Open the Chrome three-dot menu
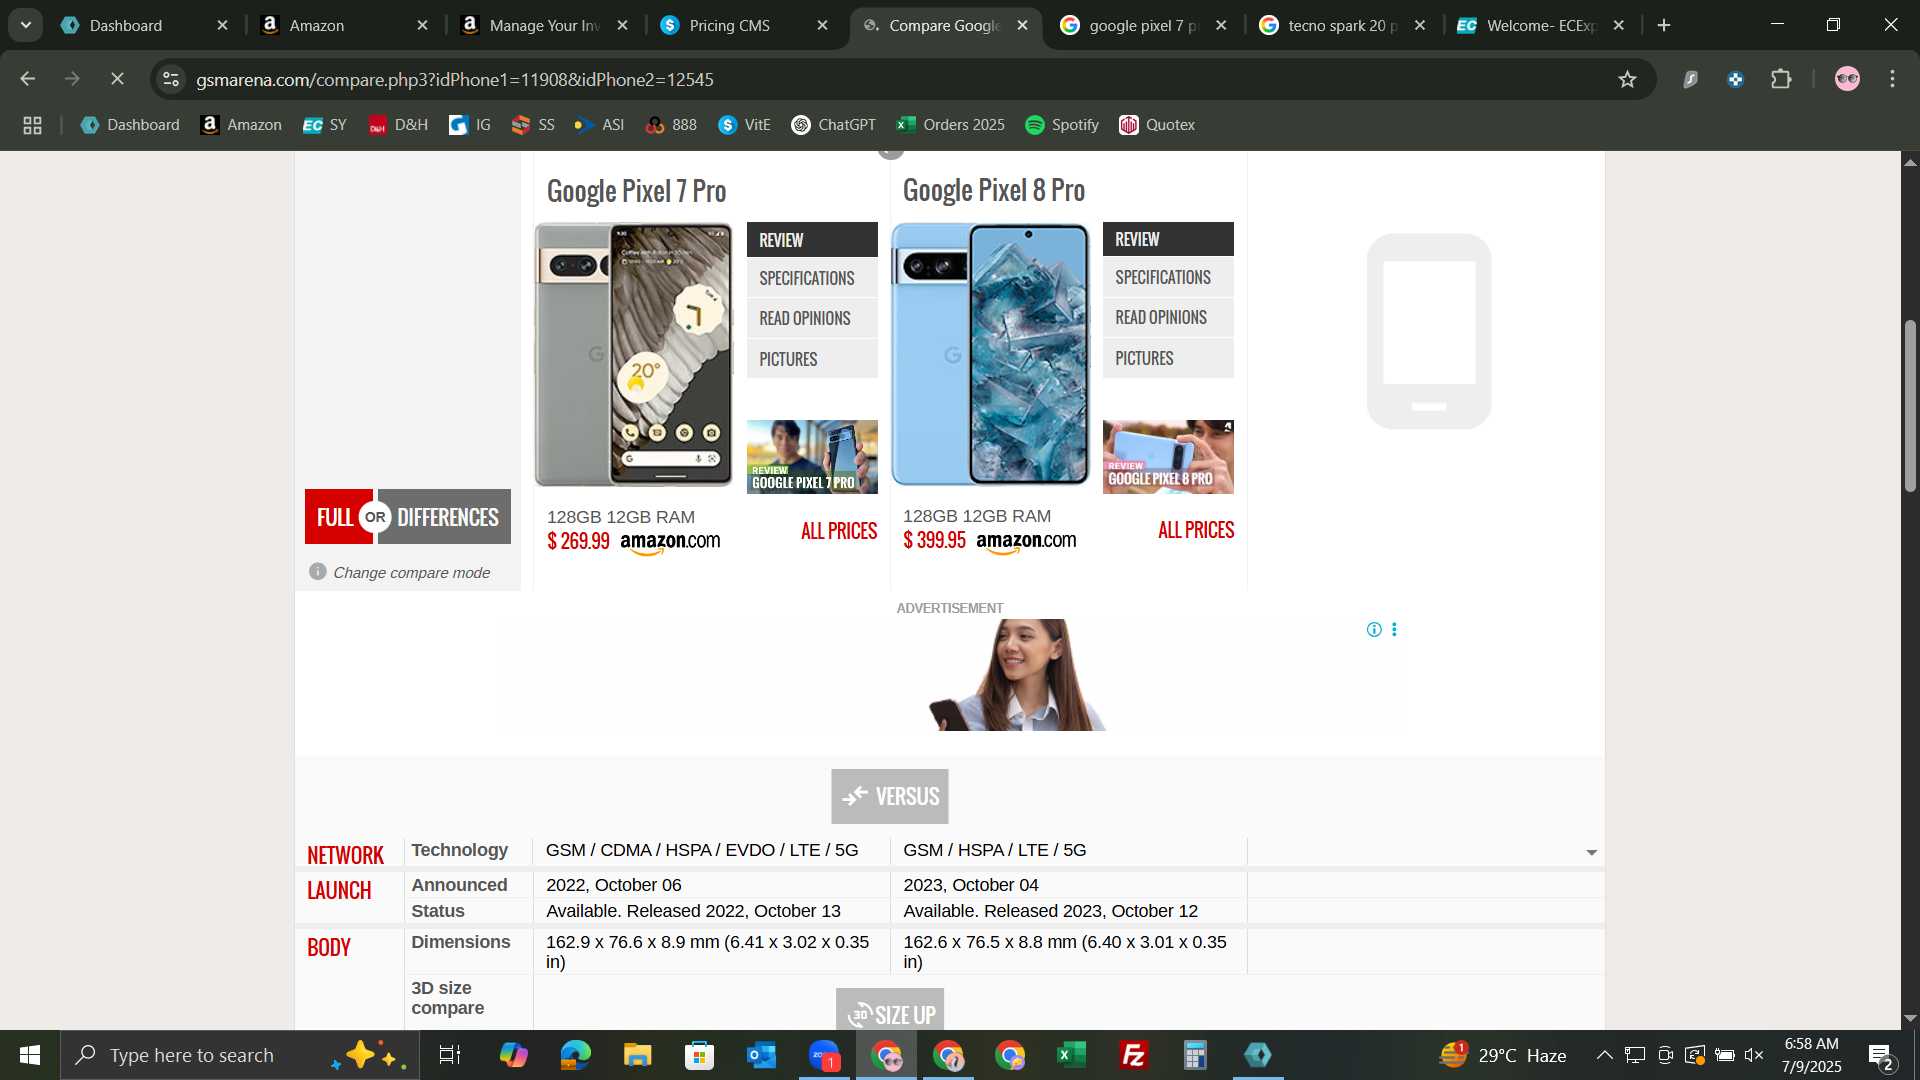Viewport: 1920px width, 1080px height. (x=1892, y=79)
